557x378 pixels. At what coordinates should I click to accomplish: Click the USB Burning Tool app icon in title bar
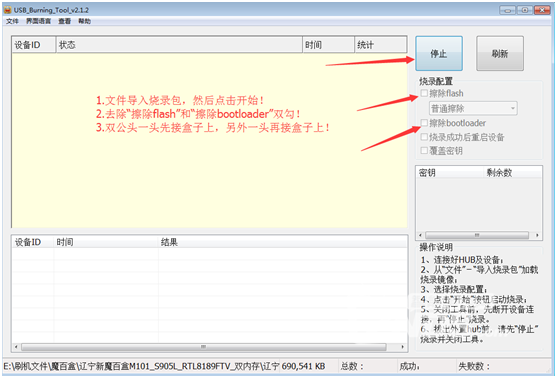7,10
